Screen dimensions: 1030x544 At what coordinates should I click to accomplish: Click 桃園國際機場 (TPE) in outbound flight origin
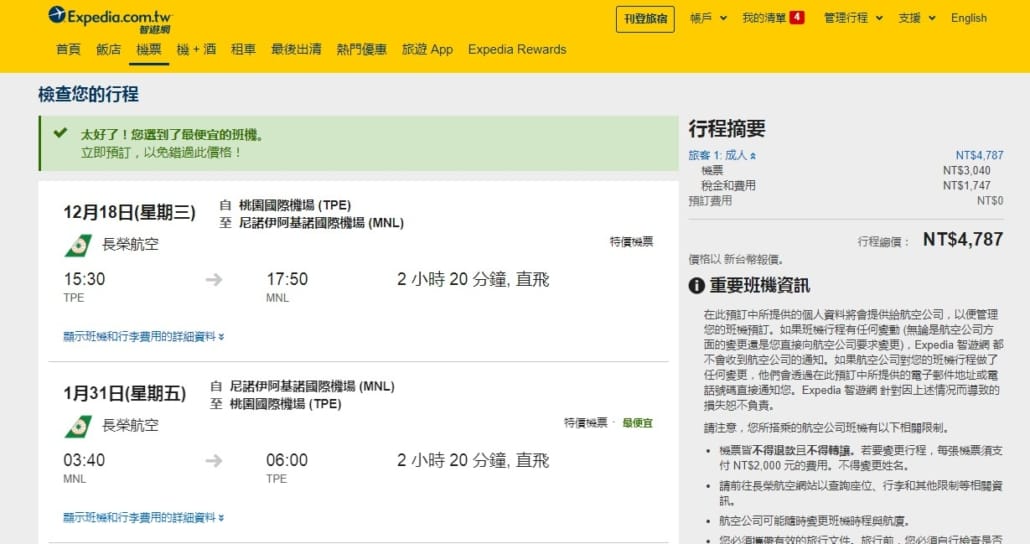point(295,205)
